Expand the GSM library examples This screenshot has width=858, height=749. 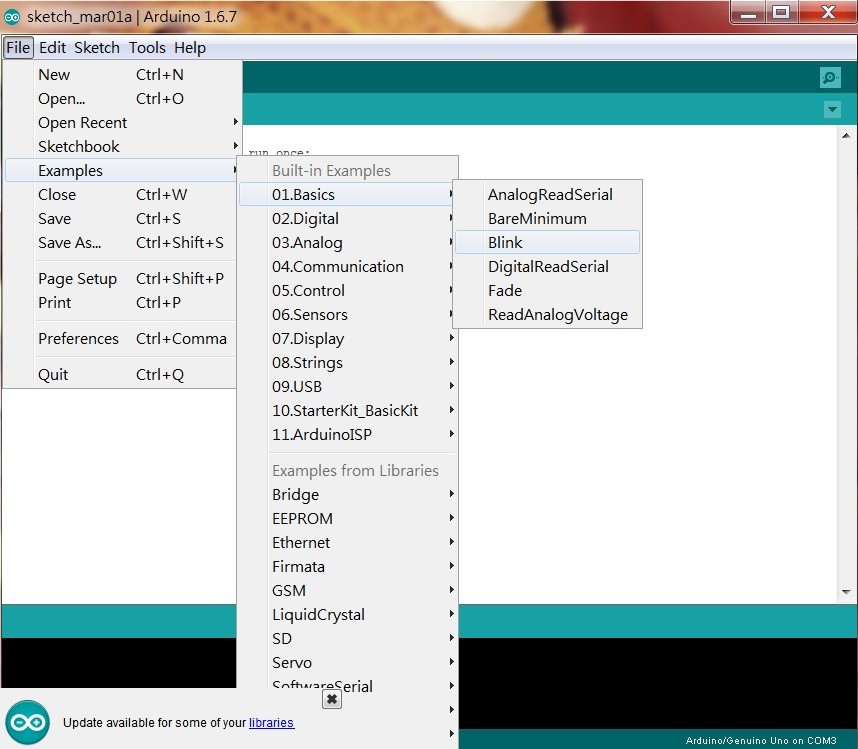(347, 591)
